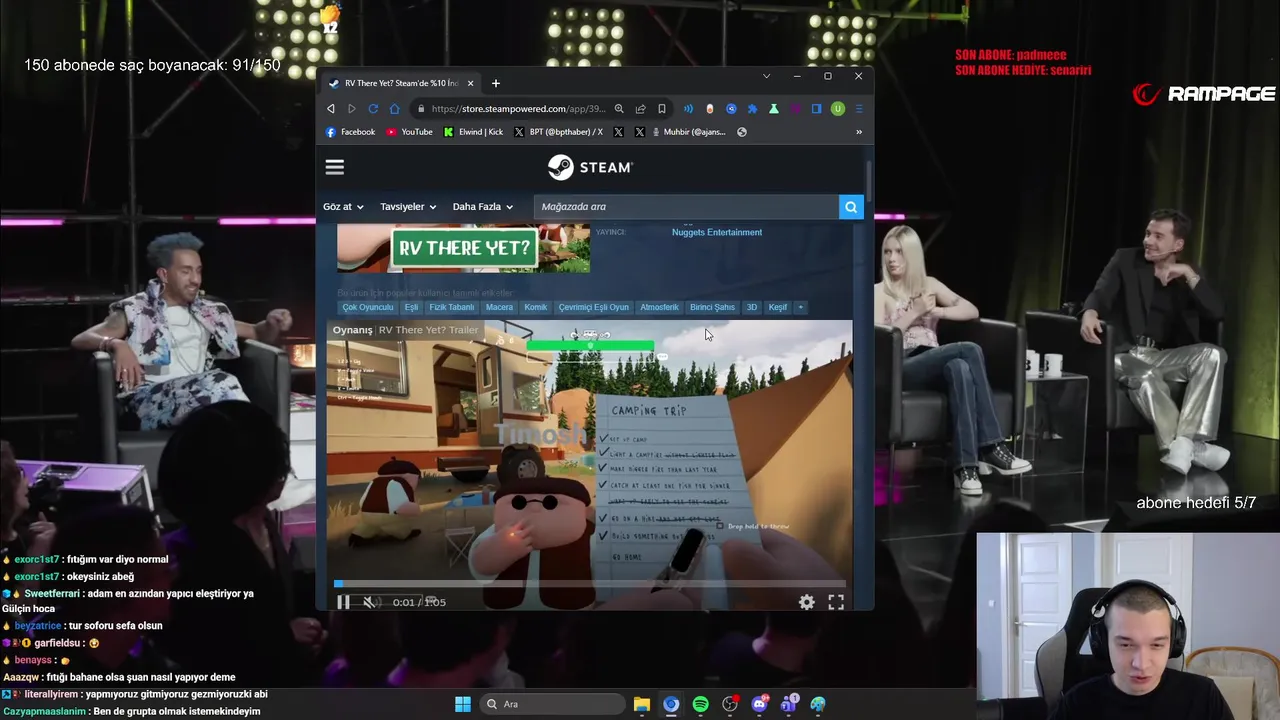This screenshot has height=720, width=1280.
Task: Pause the trailer video
Action: tap(343, 602)
